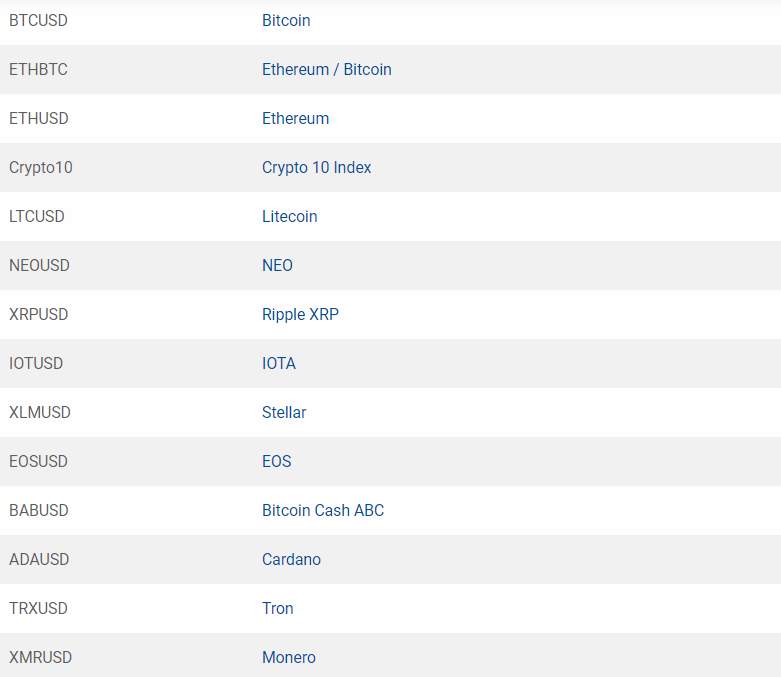Select the BABUSD symbol cell
Image resolution: width=781 pixels, height=677 pixels.
tap(38, 510)
